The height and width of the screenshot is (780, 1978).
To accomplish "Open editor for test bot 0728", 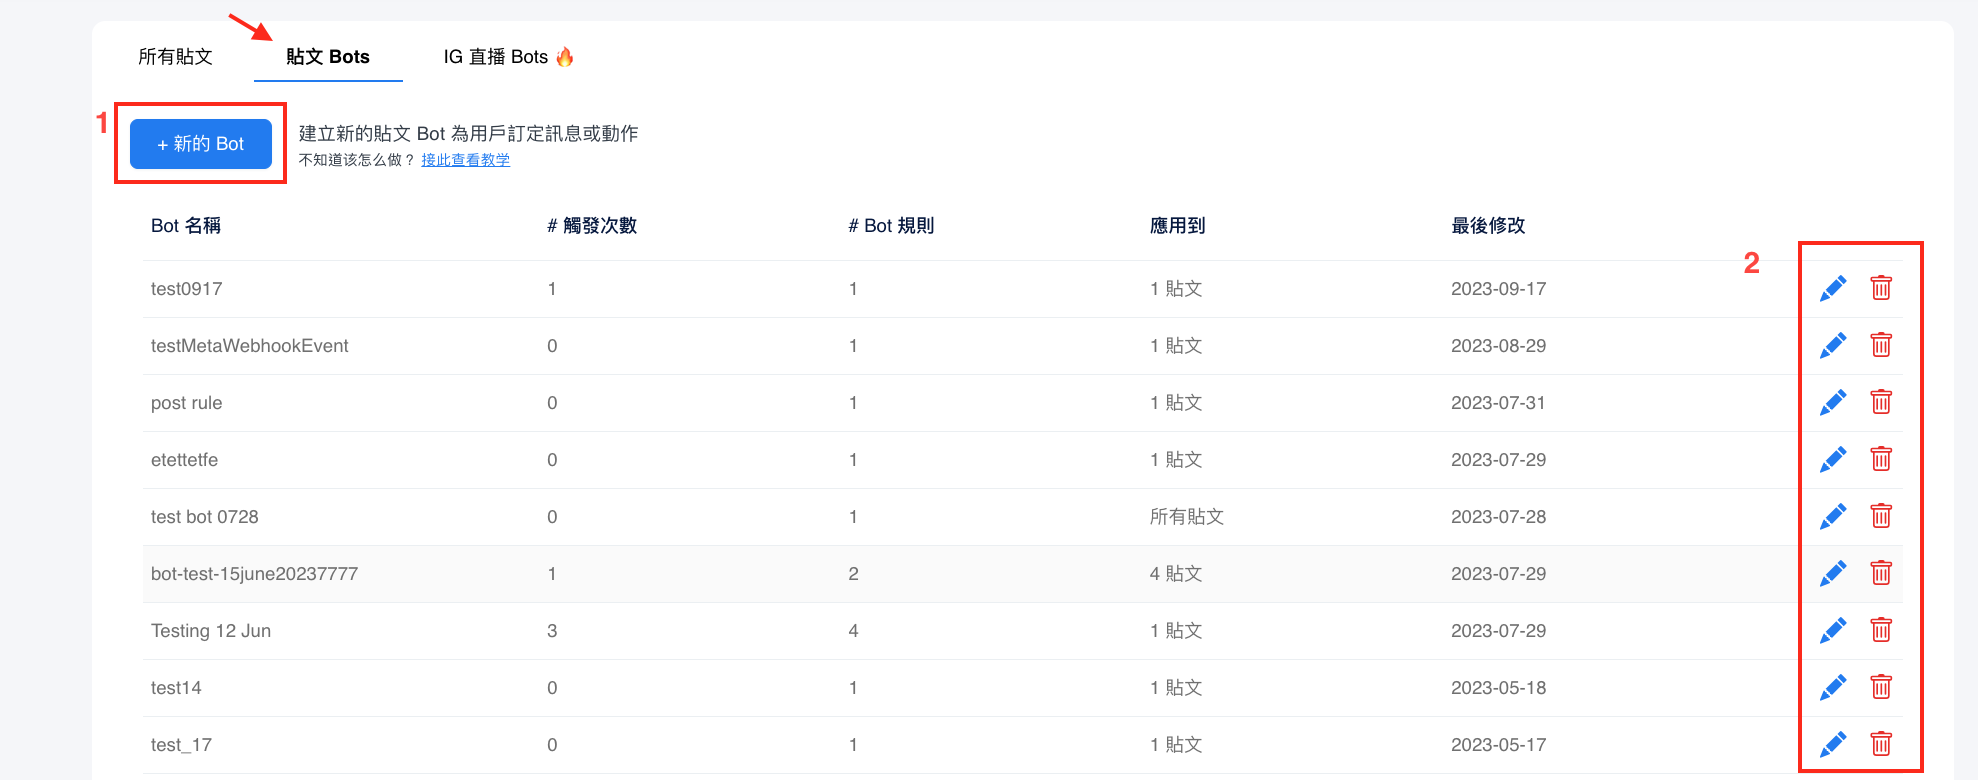I will pos(1832,517).
